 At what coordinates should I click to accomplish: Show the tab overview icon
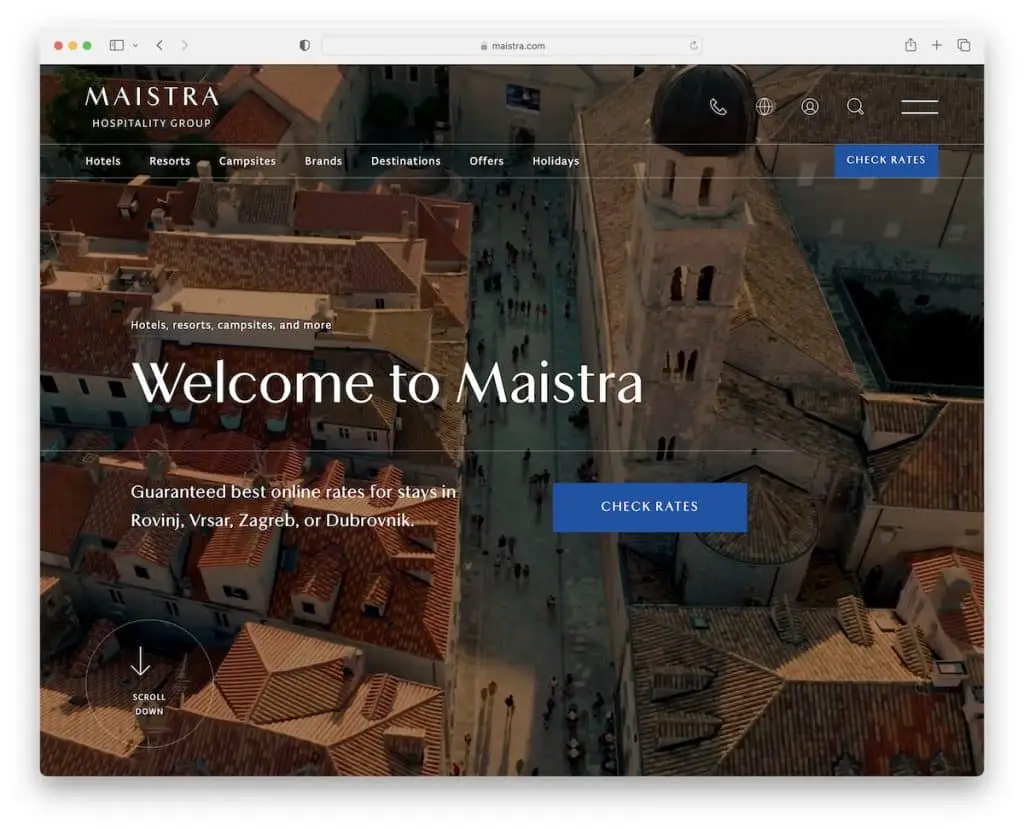click(x=963, y=45)
